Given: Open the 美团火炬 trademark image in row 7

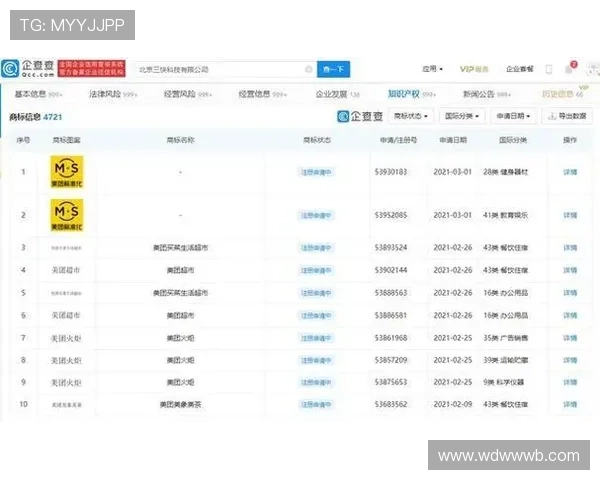Looking at the screenshot, I should pos(66,338).
